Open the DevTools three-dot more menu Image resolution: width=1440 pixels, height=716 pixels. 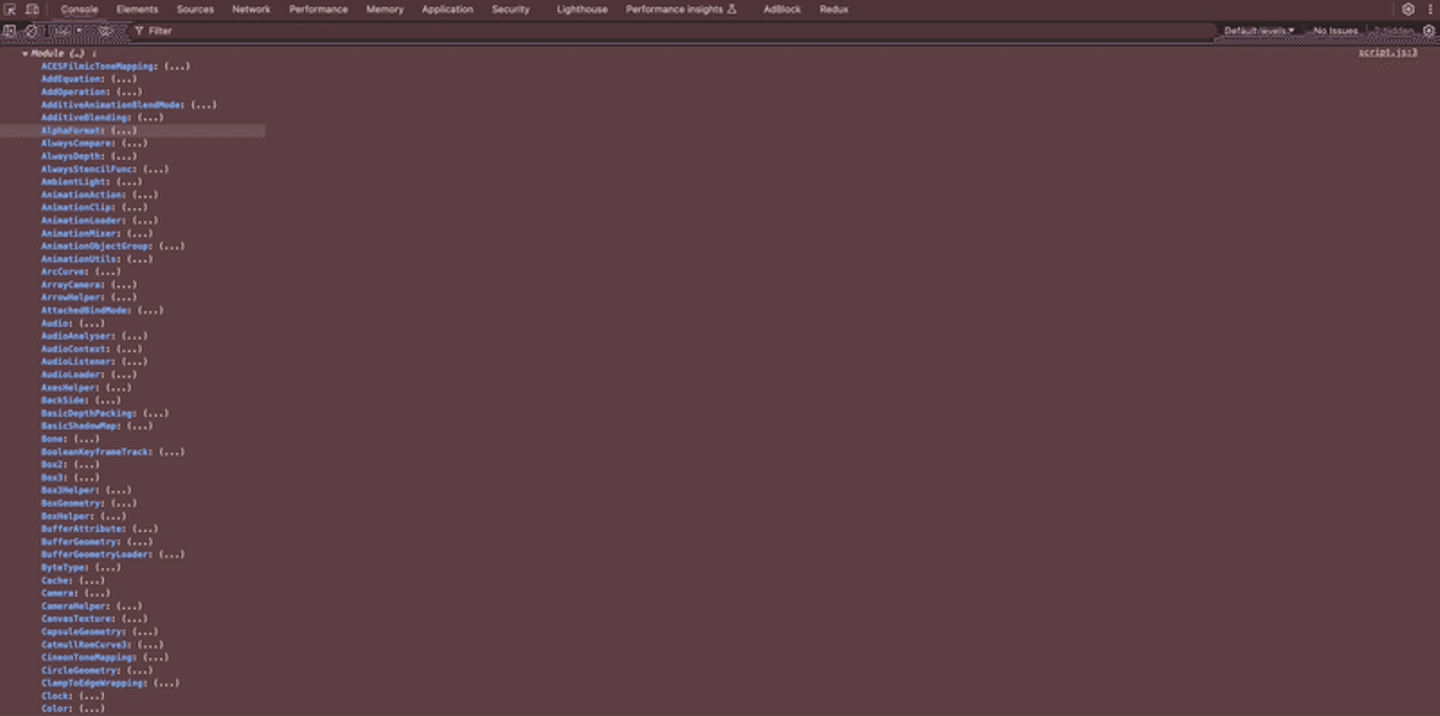click(1429, 9)
